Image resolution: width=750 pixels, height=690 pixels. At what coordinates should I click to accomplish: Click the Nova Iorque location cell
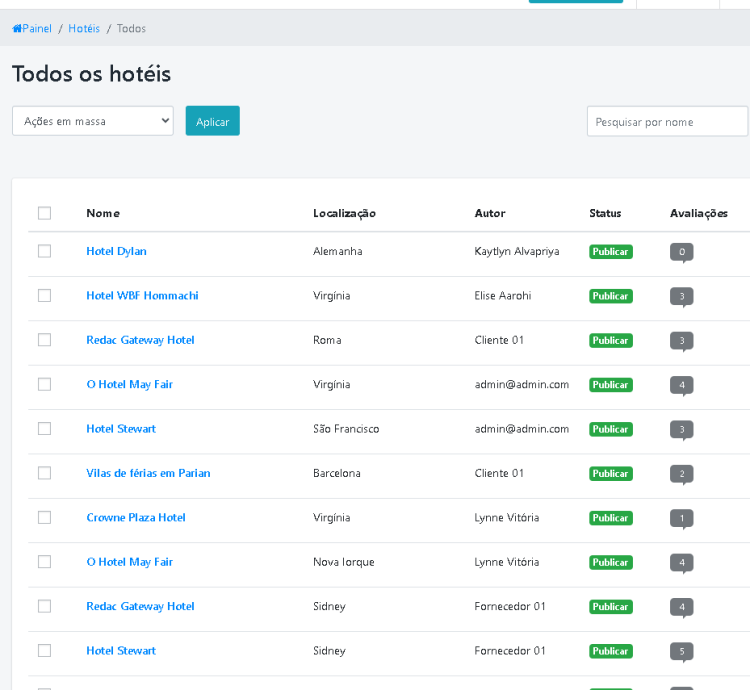pos(343,562)
